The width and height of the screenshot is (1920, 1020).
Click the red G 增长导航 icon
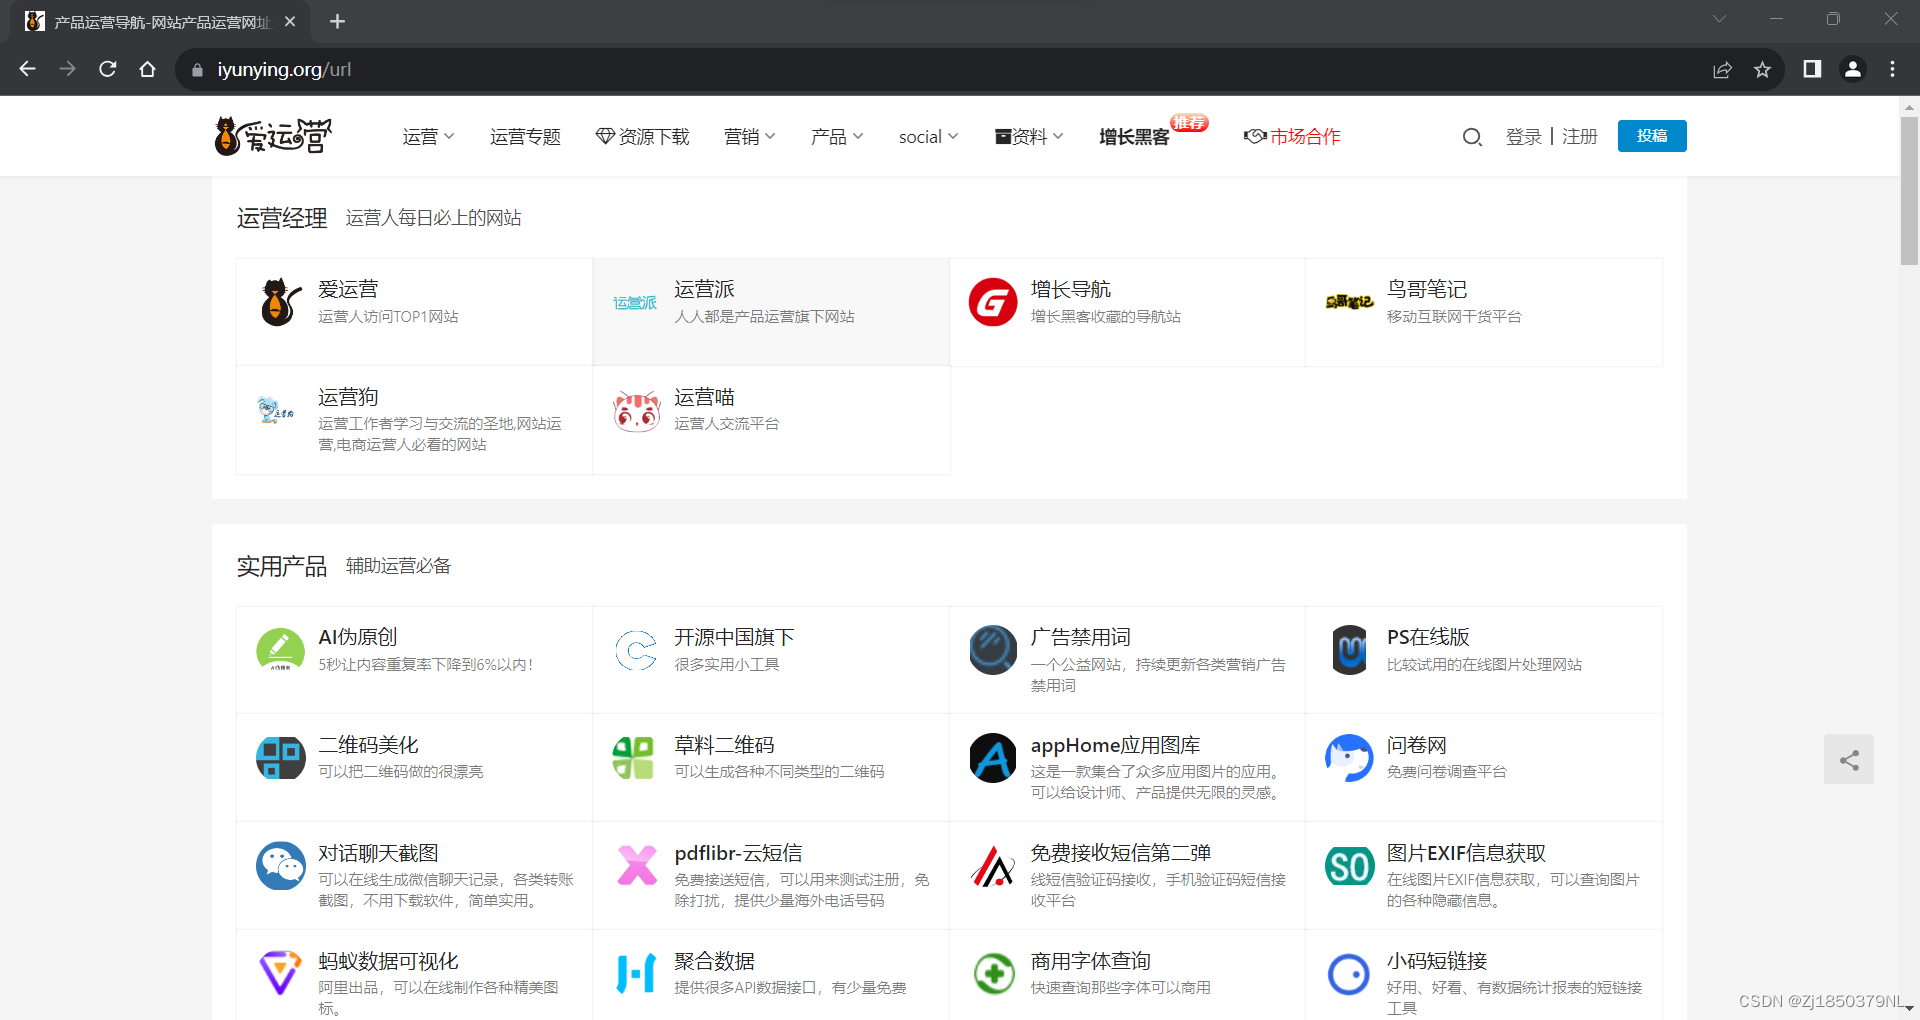click(x=993, y=302)
